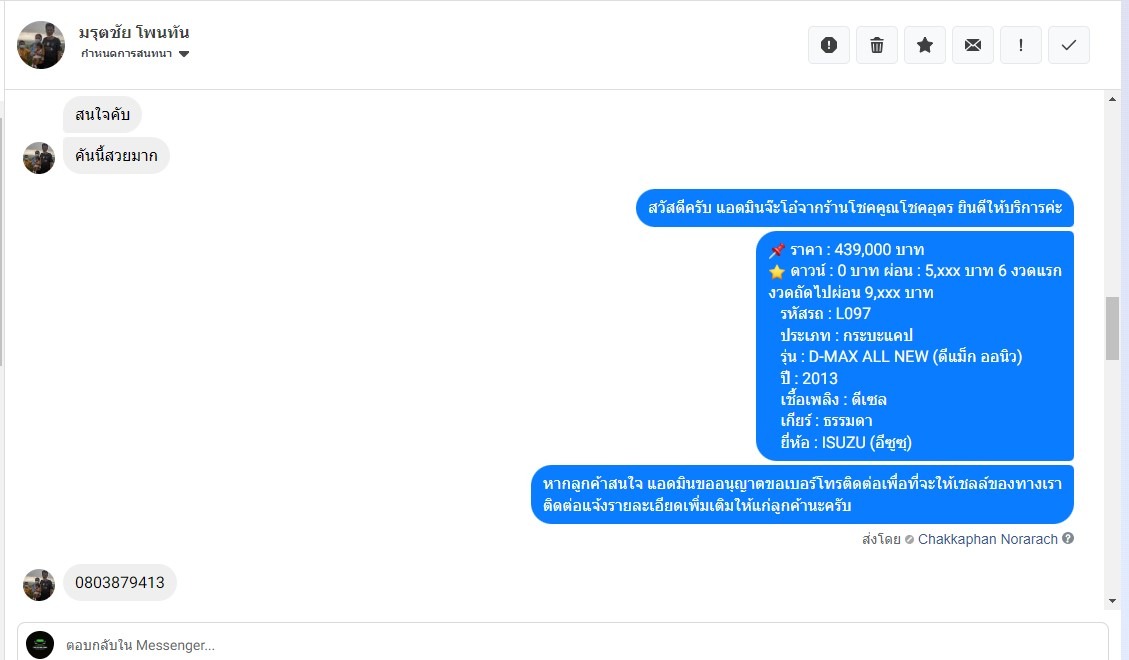Open contact name มรุตชัย โพนทัน profile
Viewport: 1129px width, 660px height.
click(x=134, y=32)
